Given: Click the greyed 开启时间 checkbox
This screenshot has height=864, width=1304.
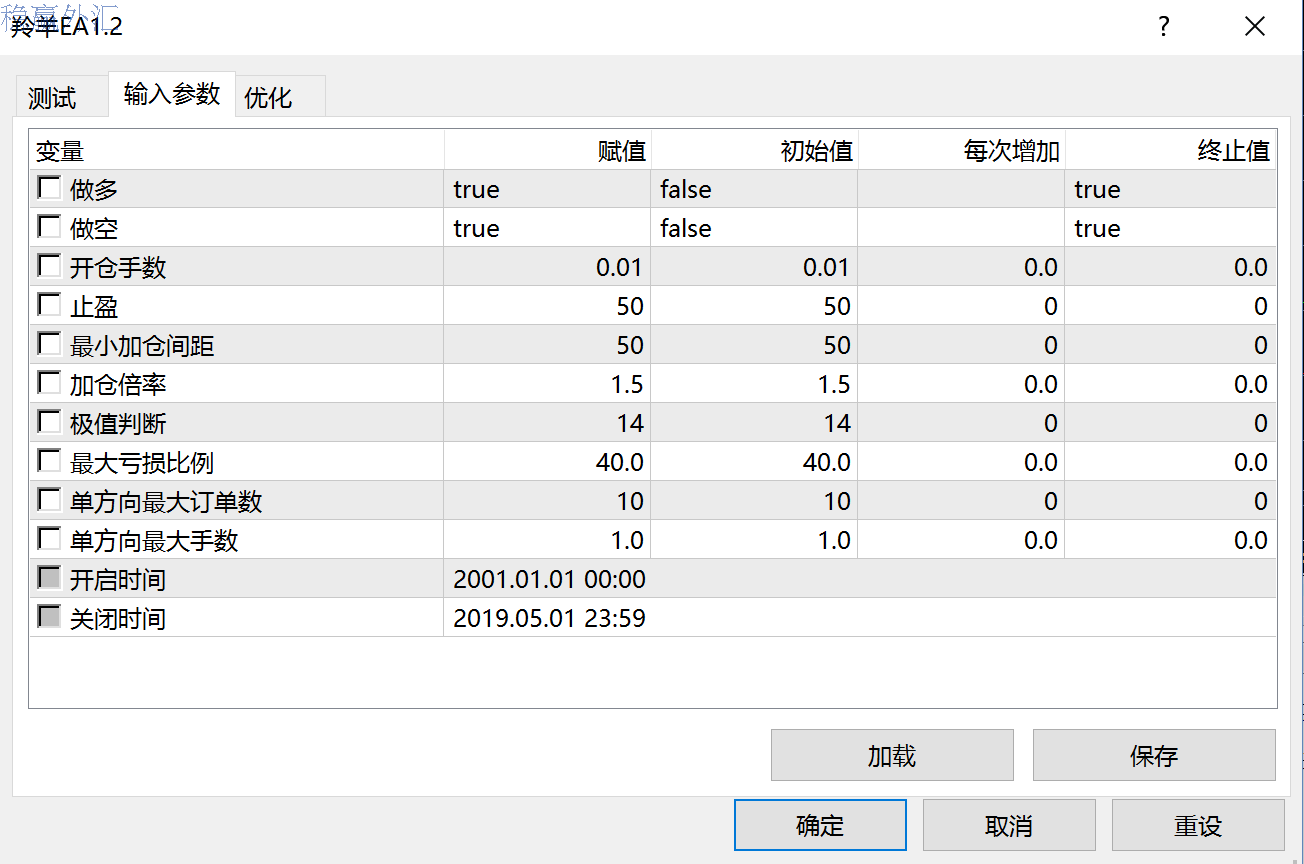Looking at the screenshot, I should [49, 578].
